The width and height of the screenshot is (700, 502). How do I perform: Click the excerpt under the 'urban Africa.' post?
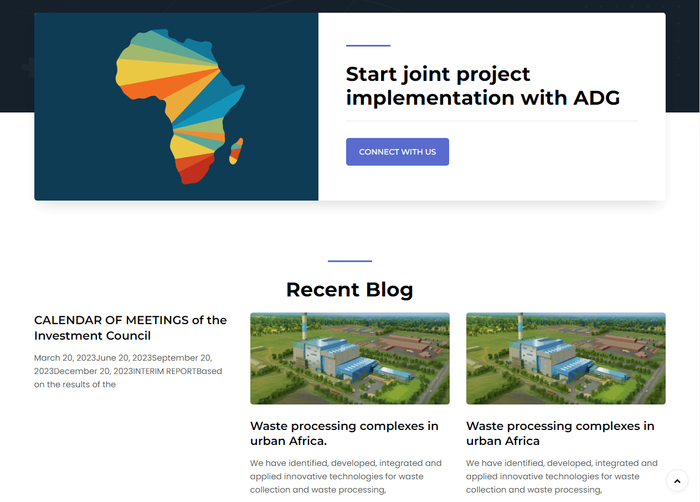tap(345, 476)
